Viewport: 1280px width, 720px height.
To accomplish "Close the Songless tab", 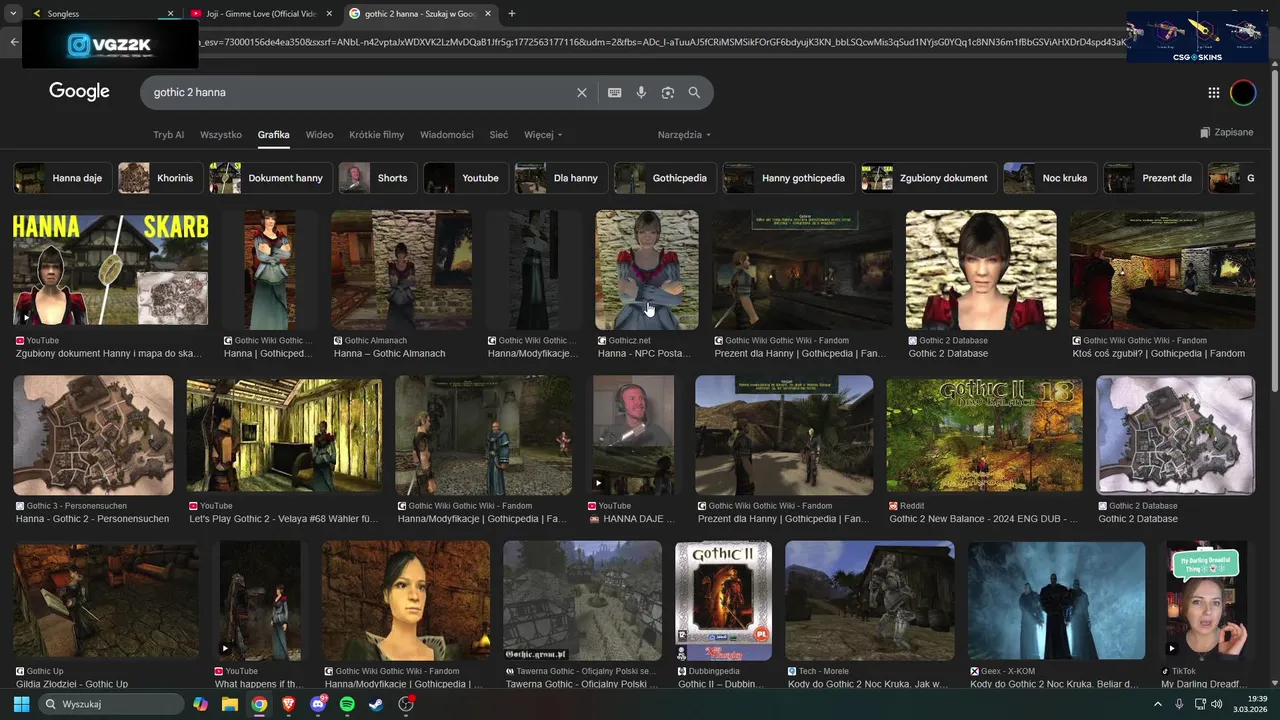I will point(170,14).
